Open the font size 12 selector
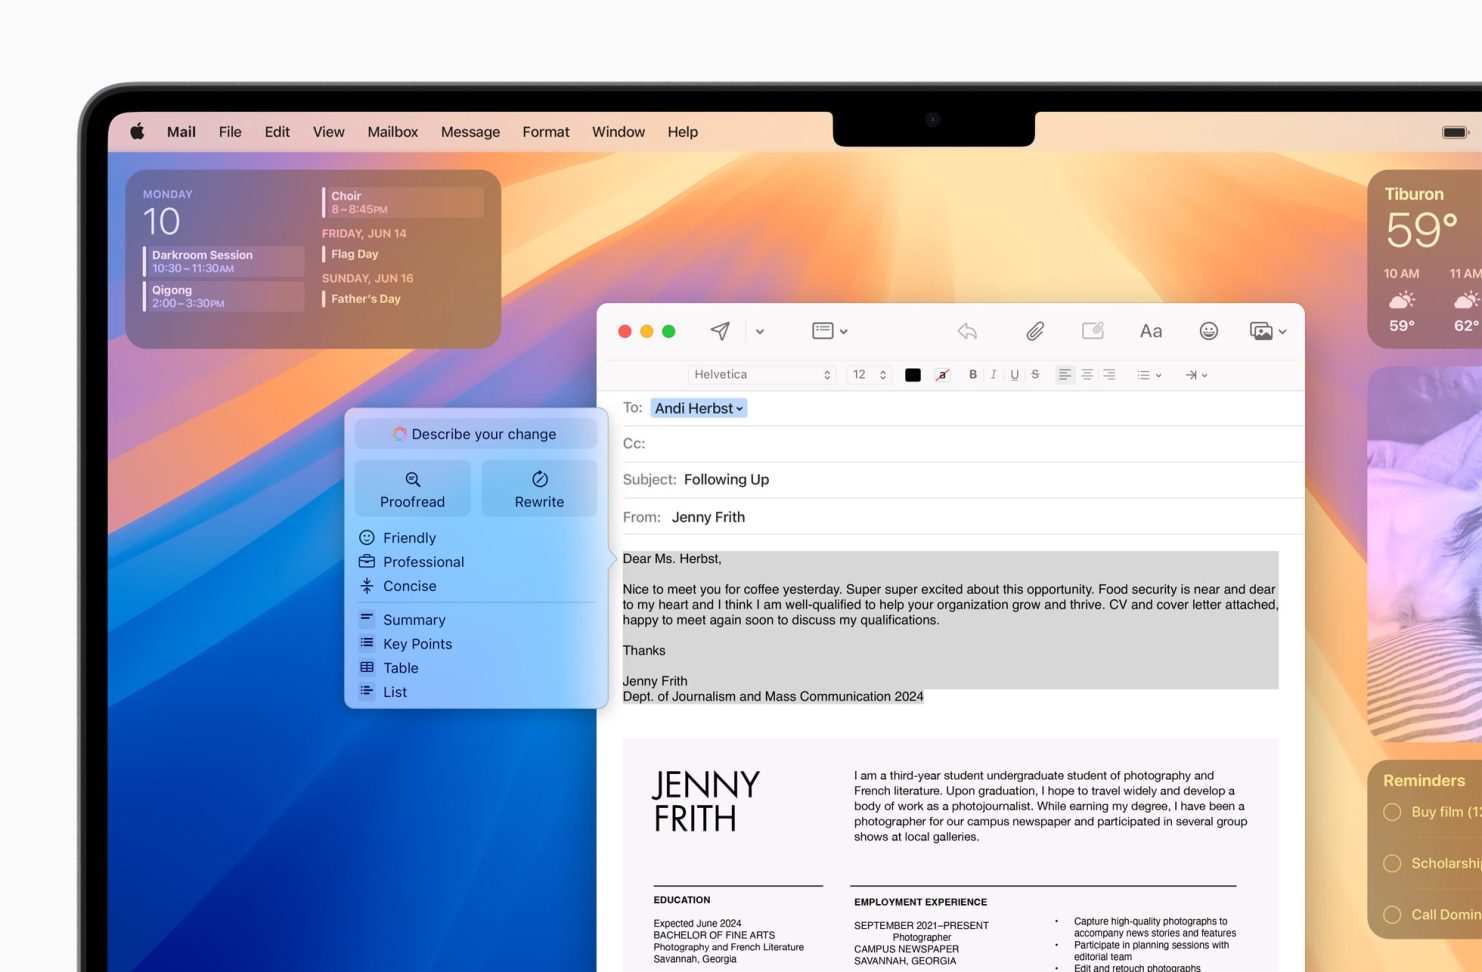This screenshot has height=972, width=1482. (869, 375)
